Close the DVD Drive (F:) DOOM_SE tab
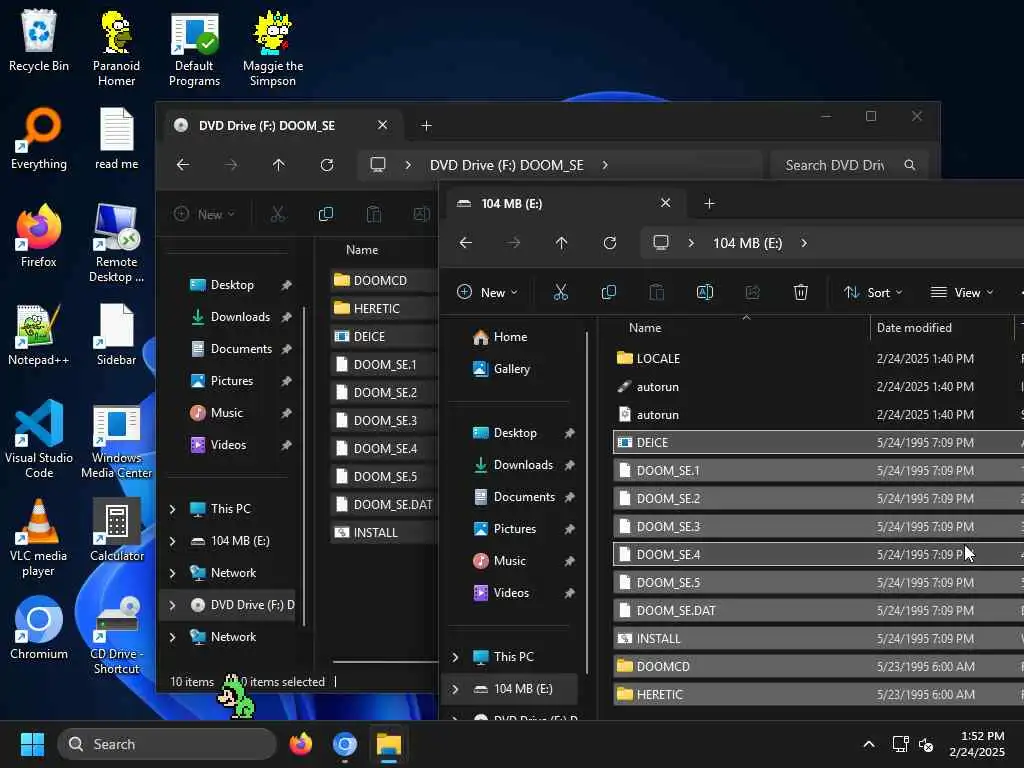Viewport: 1024px width, 768px height. [383, 125]
